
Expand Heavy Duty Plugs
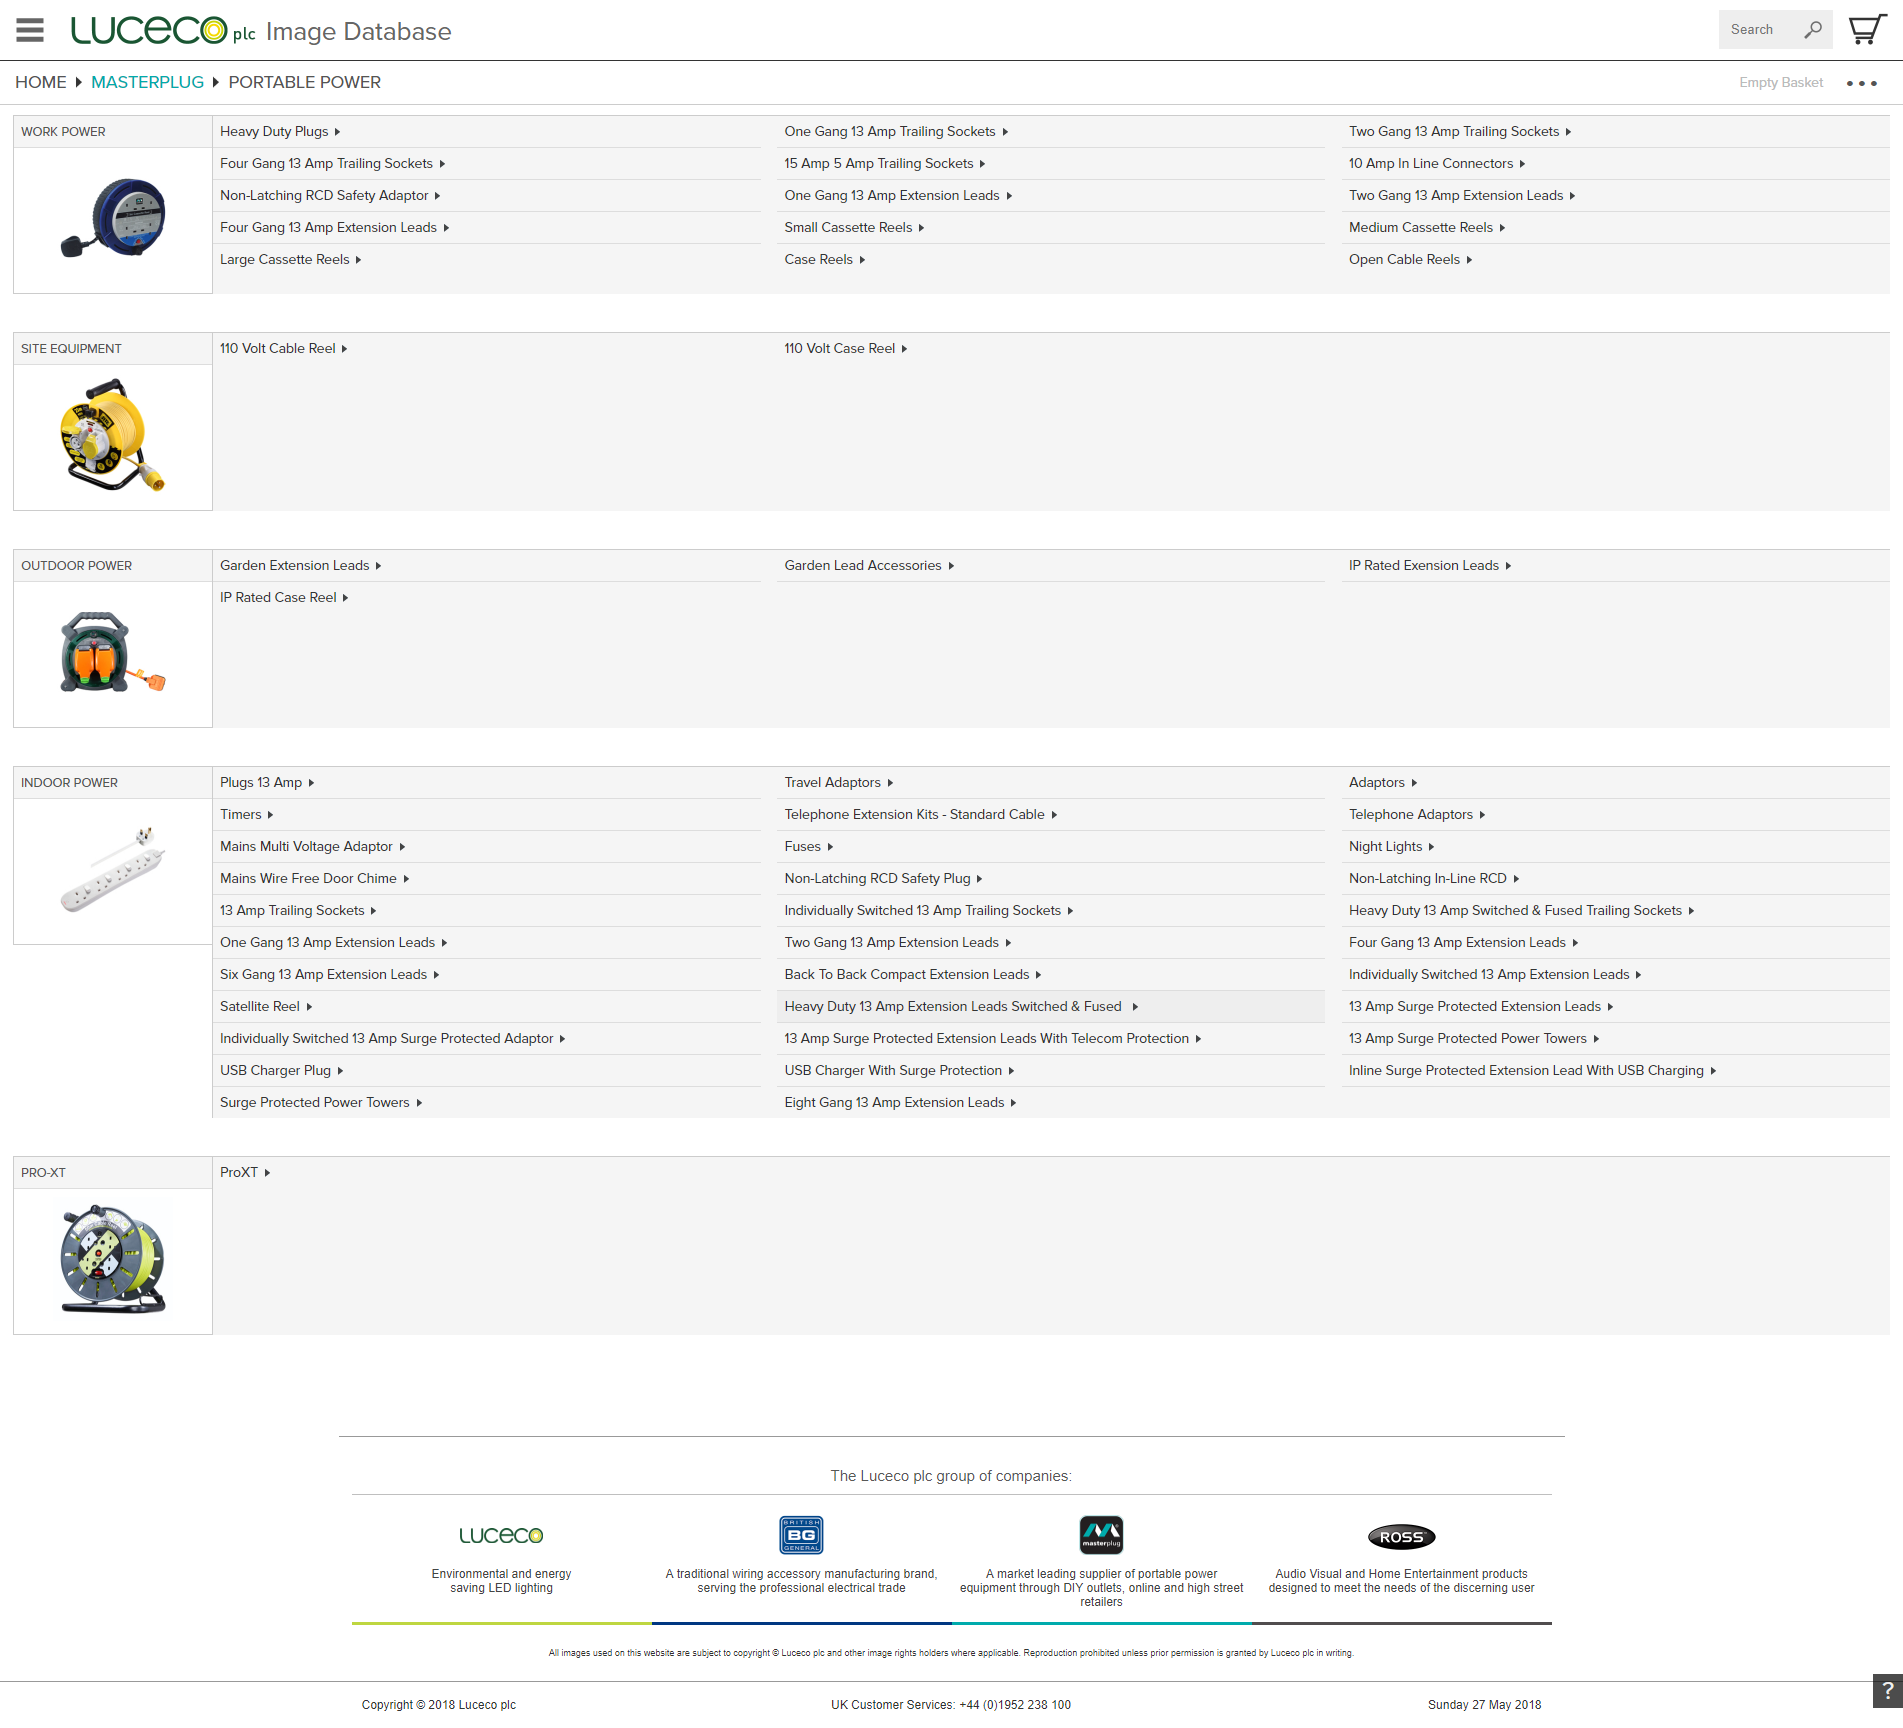click(x=280, y=131)
